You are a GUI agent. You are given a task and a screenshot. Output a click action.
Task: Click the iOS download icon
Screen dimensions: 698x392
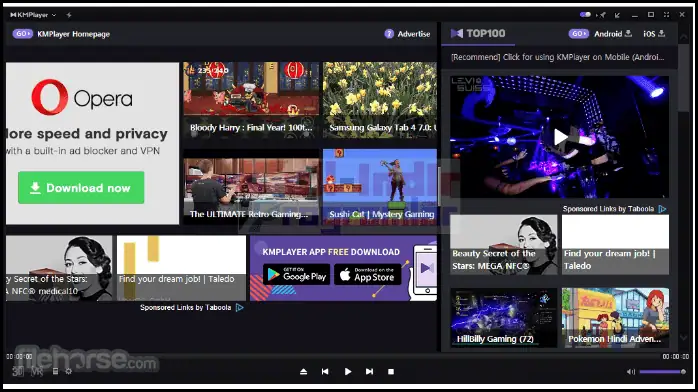[661, 33]
